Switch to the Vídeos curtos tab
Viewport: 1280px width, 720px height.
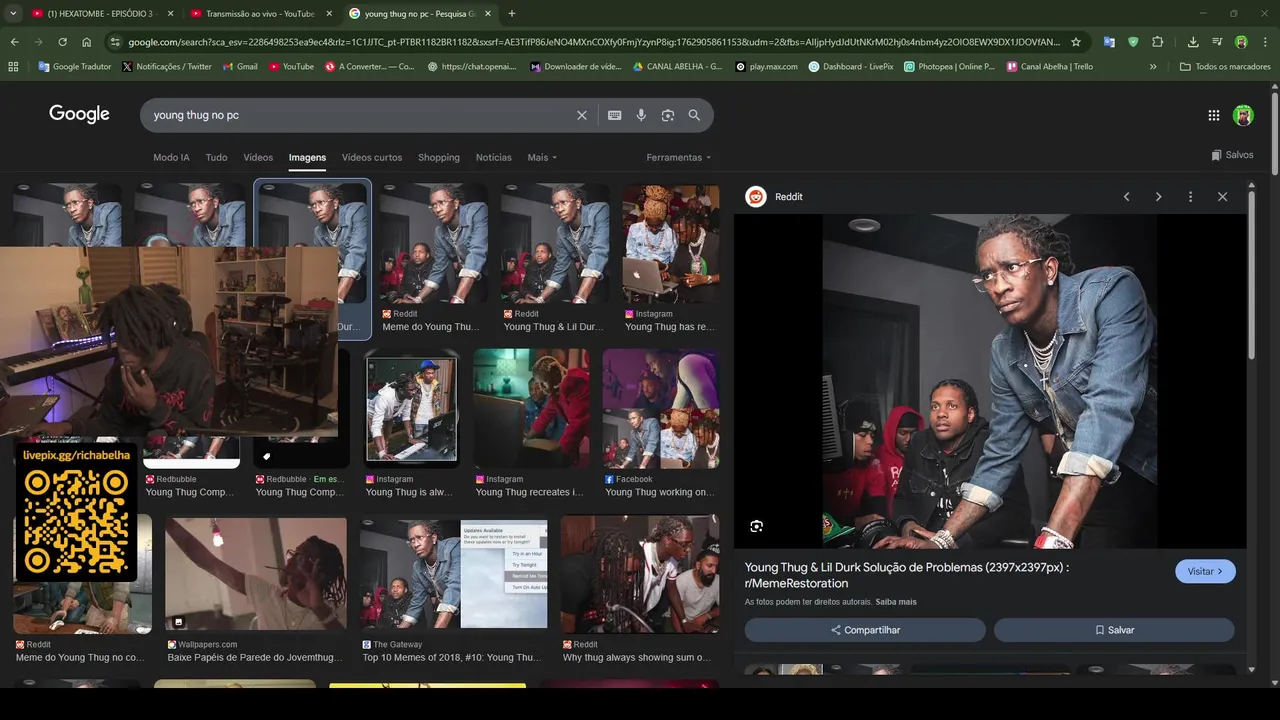tap(372, 157)
